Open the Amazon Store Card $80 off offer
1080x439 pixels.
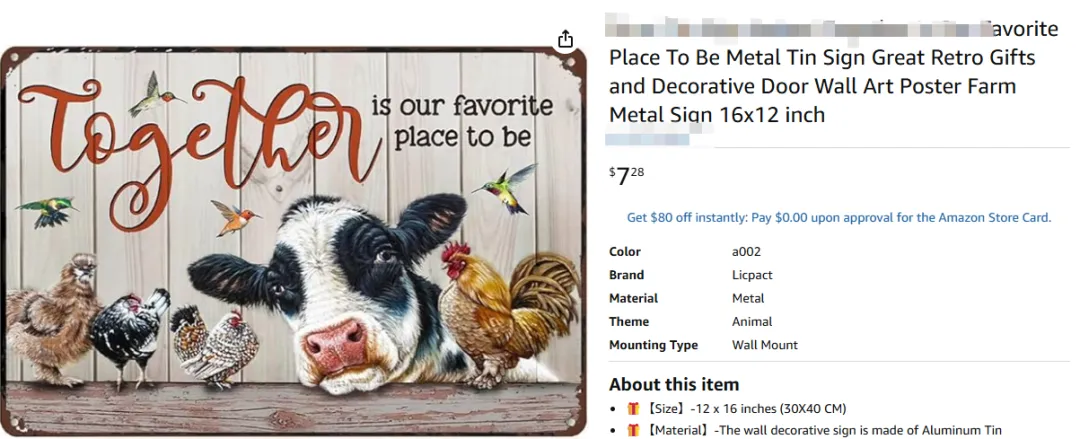point(838,217)
